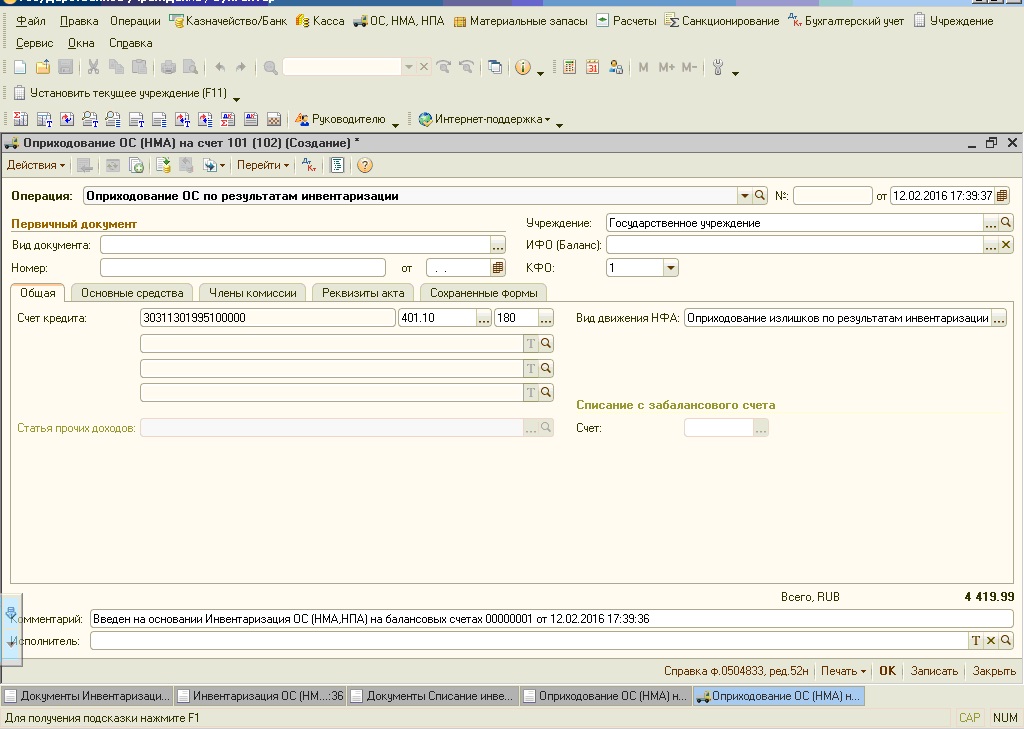Click the information icon in main toolbar
The height and width of the screenshot is (729, 1024).
[x=522, y=67]
